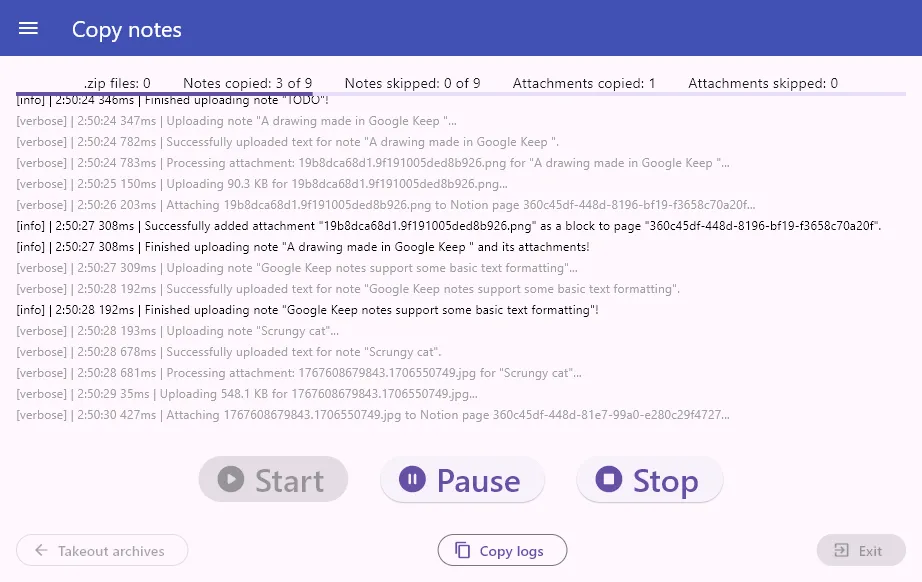Select log line 'Uploading 548.1 KB' entry
The width and height of the screenshot is (922, 582).
coord(247,394)
